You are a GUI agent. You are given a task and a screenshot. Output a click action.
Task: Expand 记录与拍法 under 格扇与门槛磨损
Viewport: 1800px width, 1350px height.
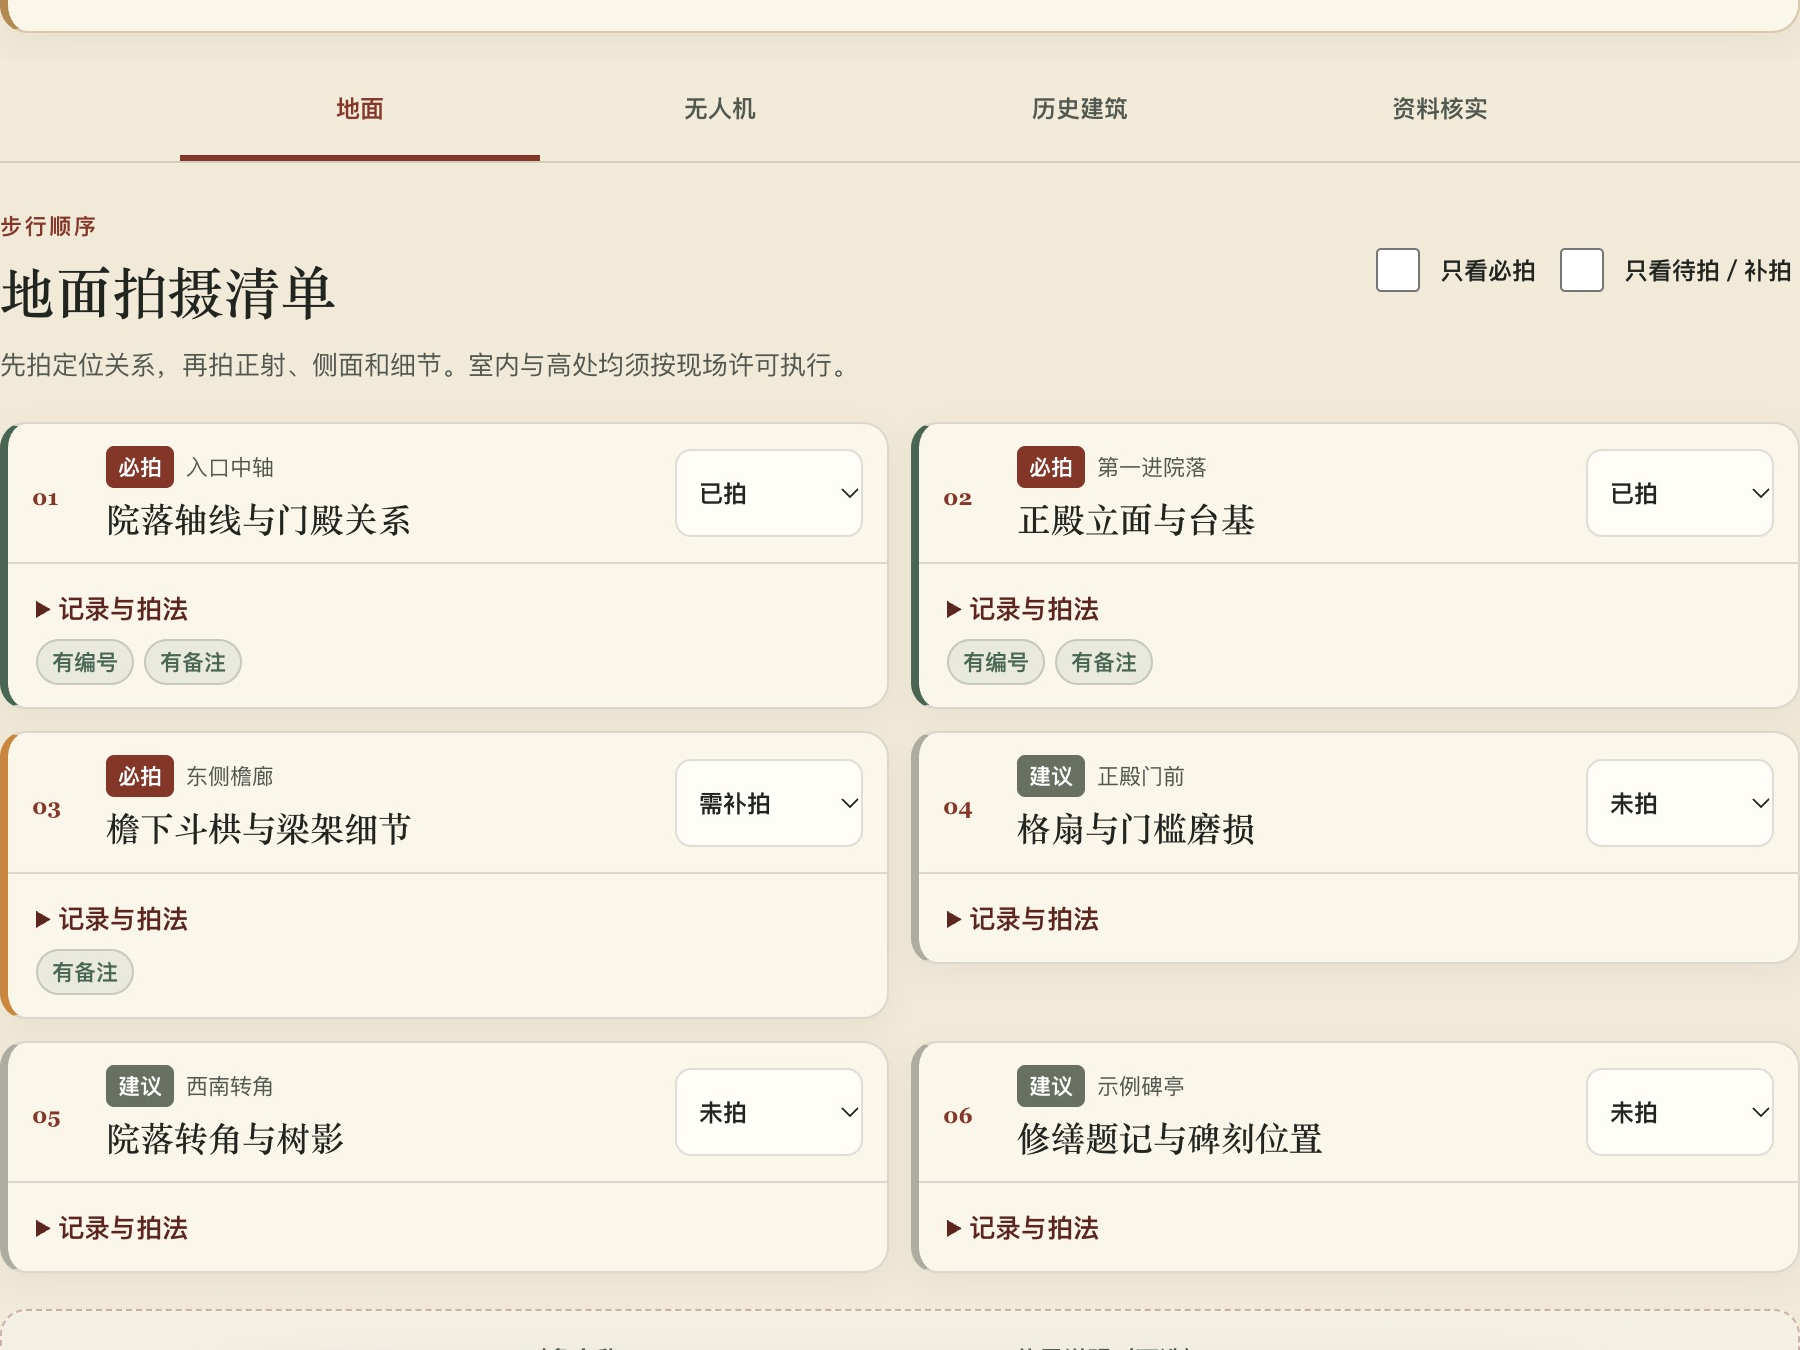coord(1023,919)
